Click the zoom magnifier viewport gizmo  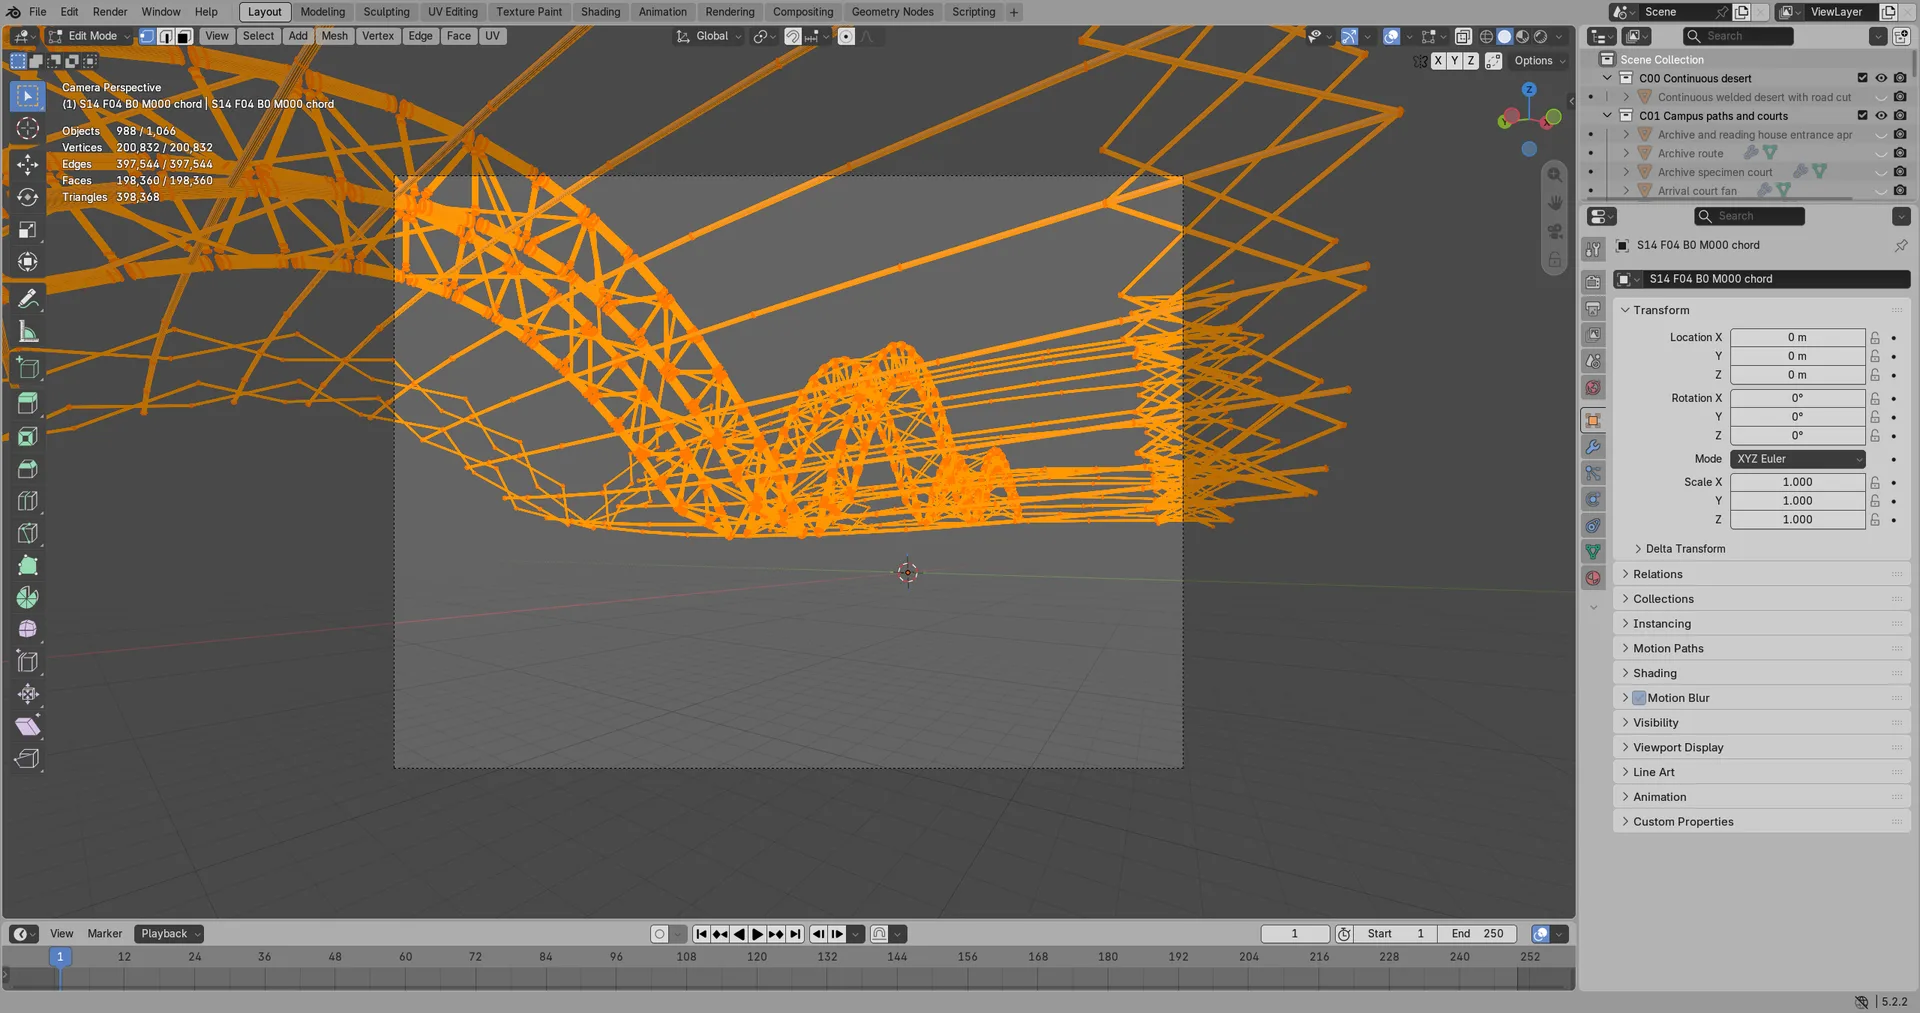[1554, 175]
